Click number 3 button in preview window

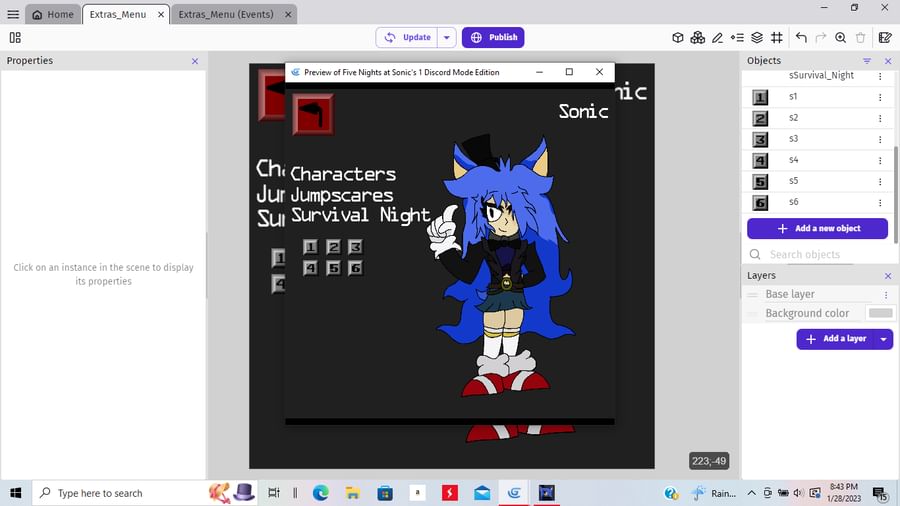[x=355, y=247]
